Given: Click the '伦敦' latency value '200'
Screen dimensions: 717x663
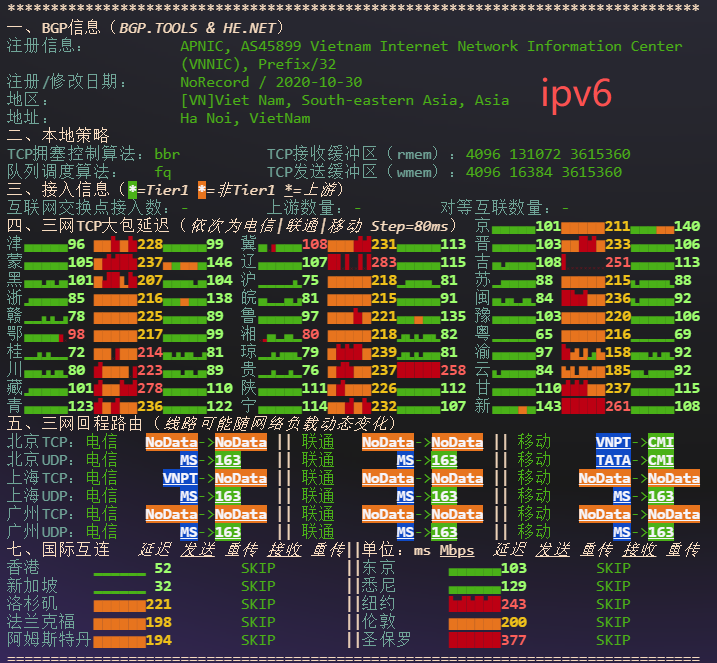Looking at the screenshot, I should 514,622.
